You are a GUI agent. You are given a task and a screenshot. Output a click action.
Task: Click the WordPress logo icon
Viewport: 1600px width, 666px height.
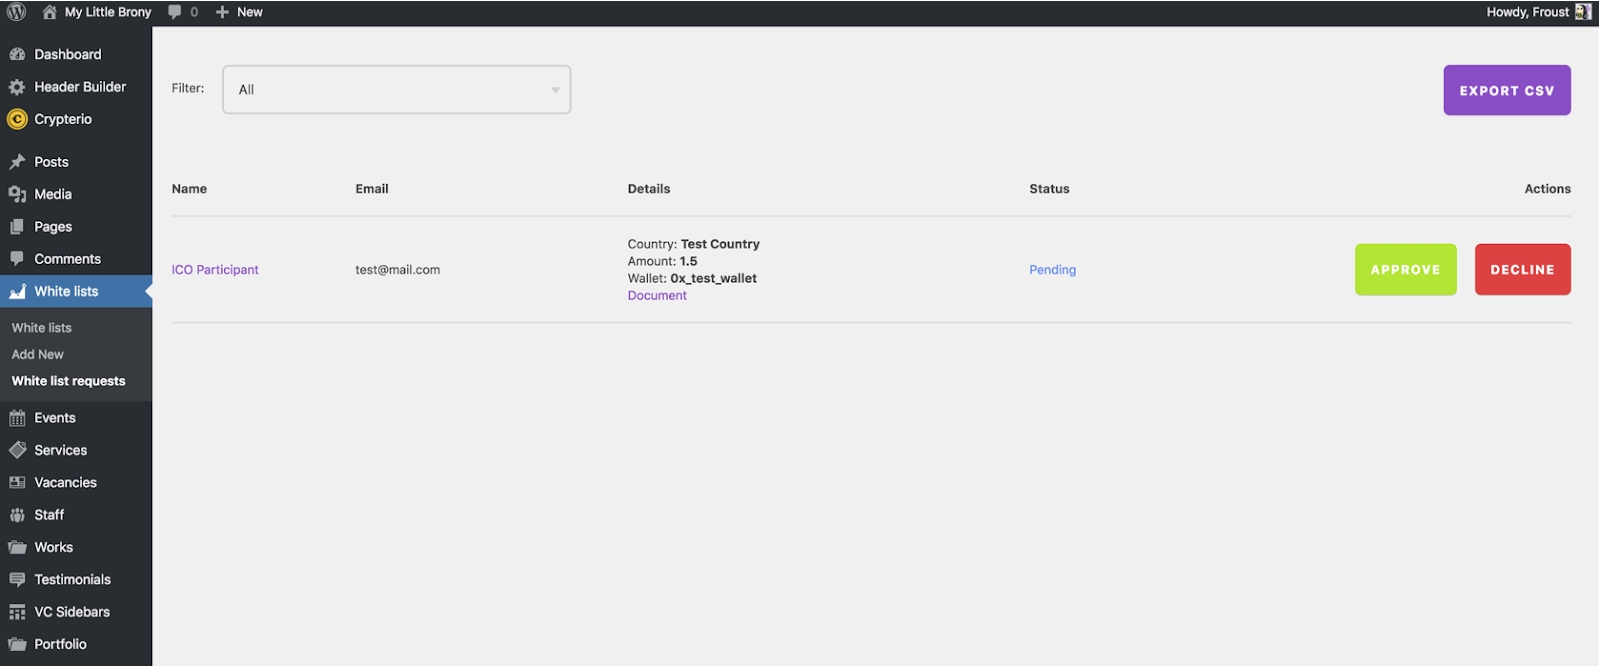(17, 12)
